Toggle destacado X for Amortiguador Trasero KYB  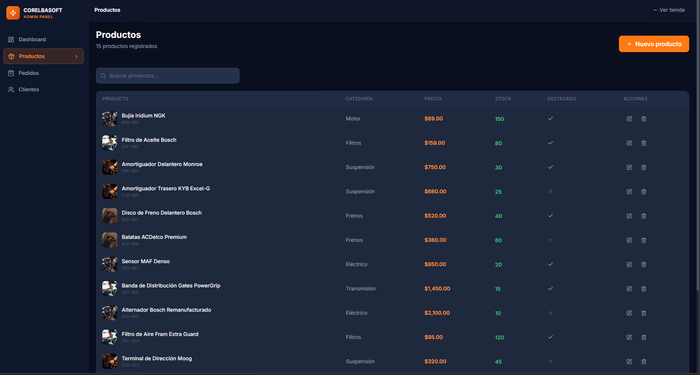coord(550,192)
